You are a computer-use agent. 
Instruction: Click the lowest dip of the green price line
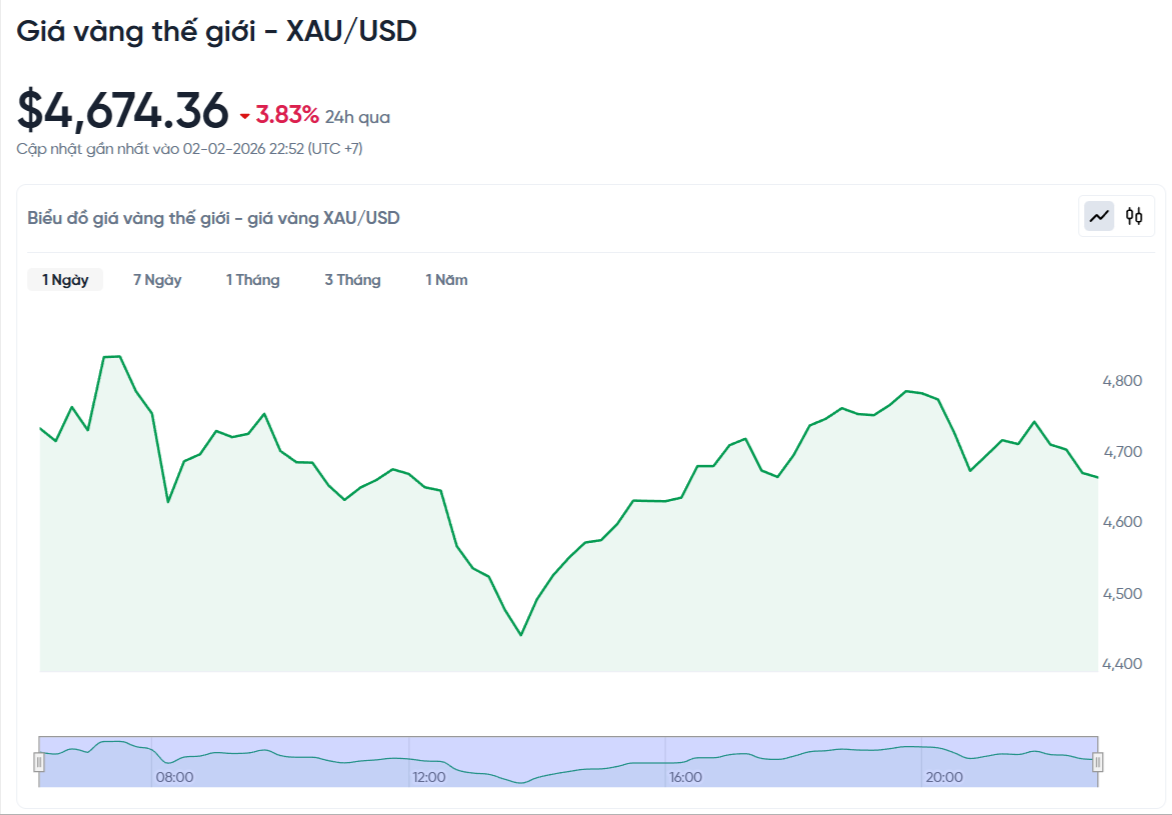tap(521, 635)
